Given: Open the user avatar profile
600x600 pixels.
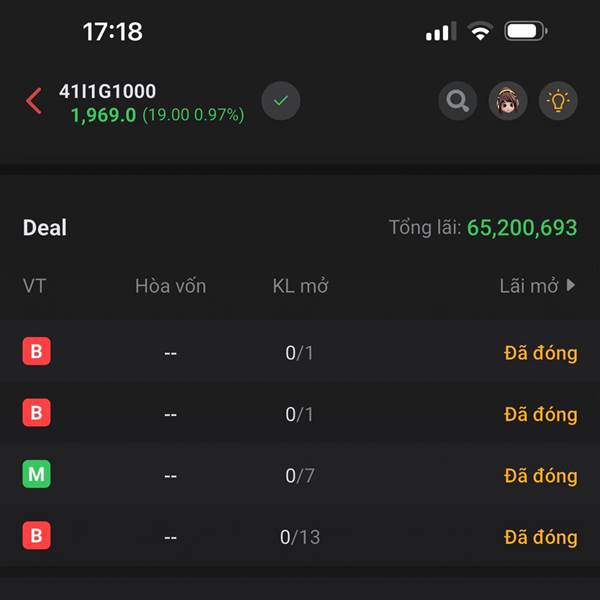Looking at the screenshot, I should click(x=508, y=101).
